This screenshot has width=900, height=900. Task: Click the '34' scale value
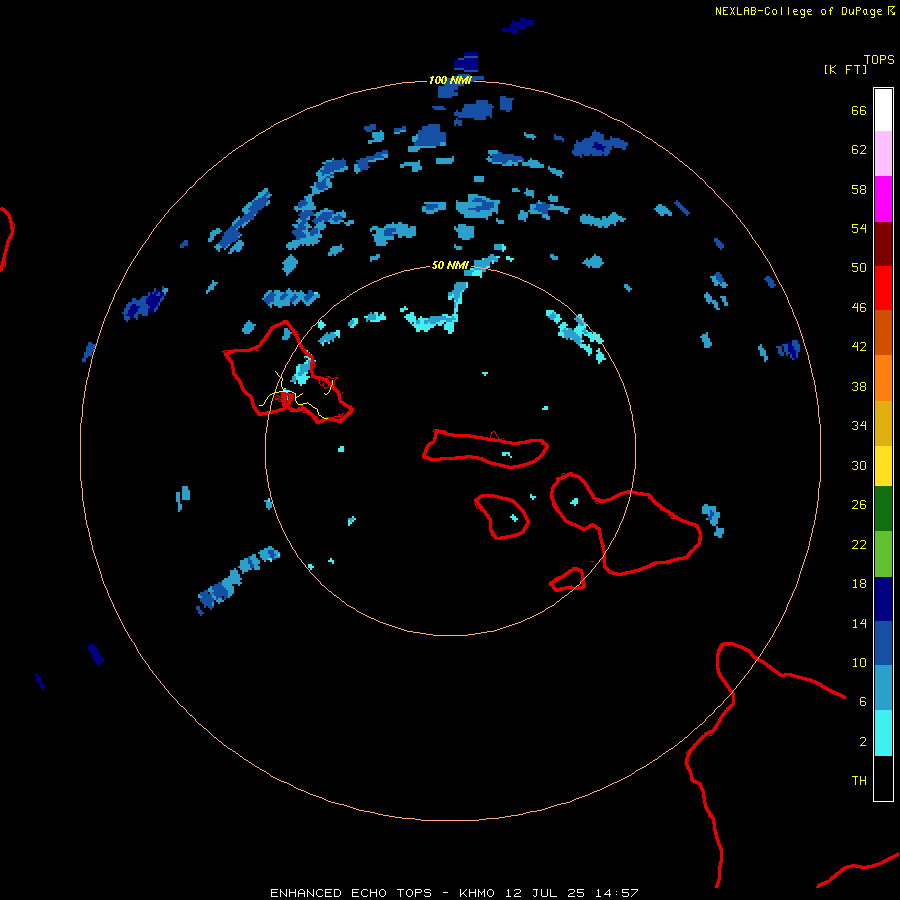859,426
